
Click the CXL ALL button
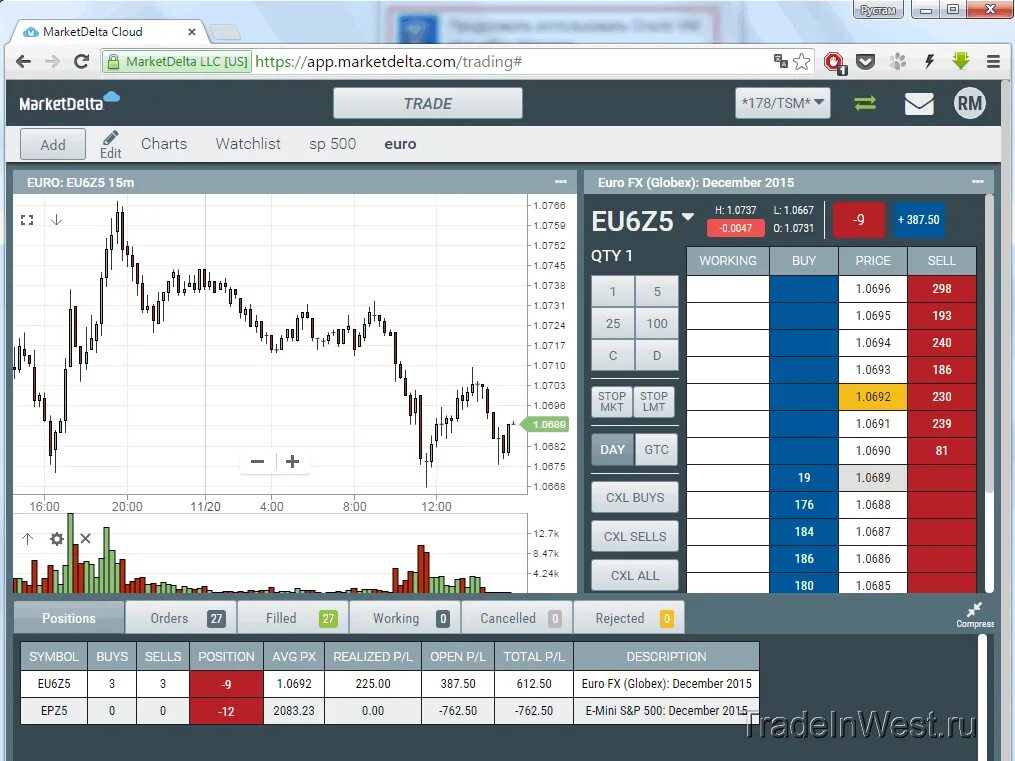635,575
